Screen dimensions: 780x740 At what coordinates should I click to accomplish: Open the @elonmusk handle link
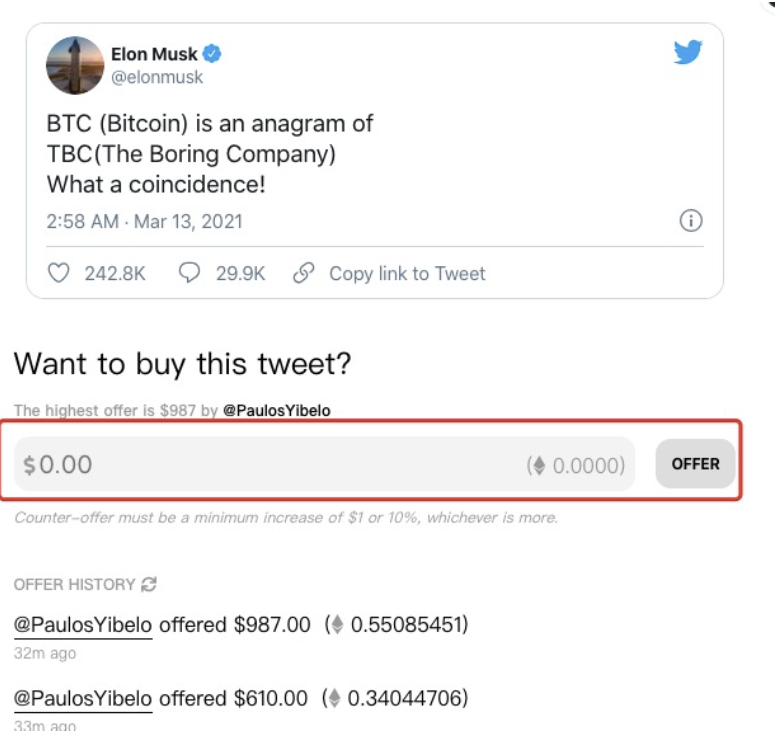157,77
